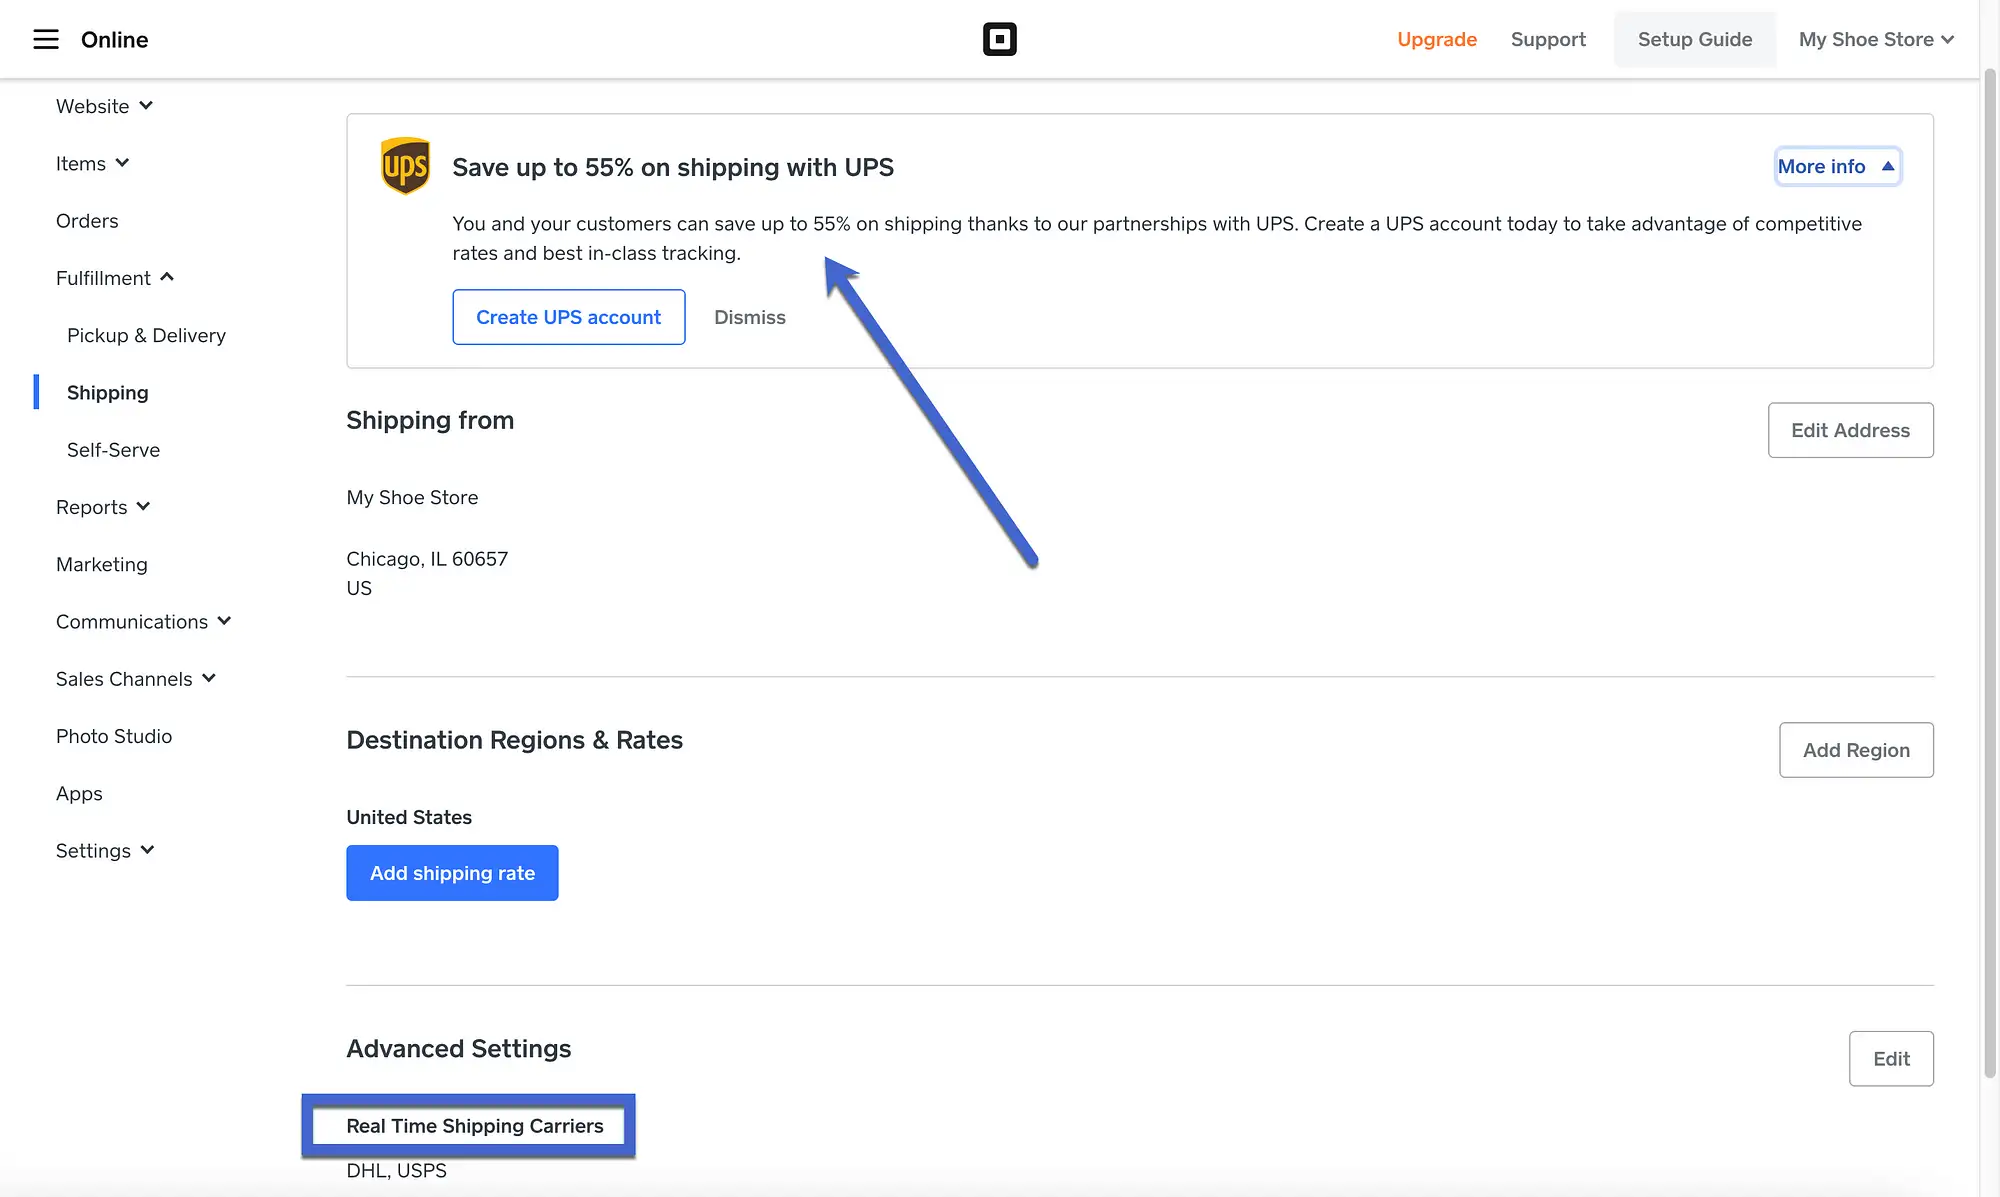Click the Square Online hamburger menu icon

(x=46, y=38)
